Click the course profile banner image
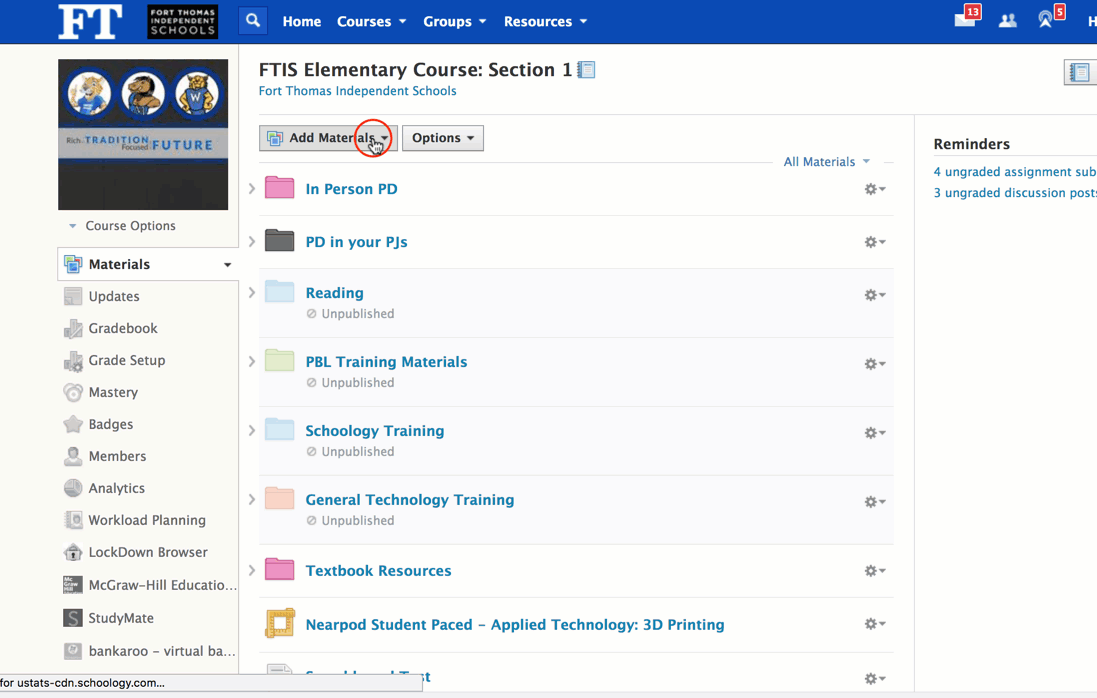This screenshot has width=1097, height=698. [143, 134]
